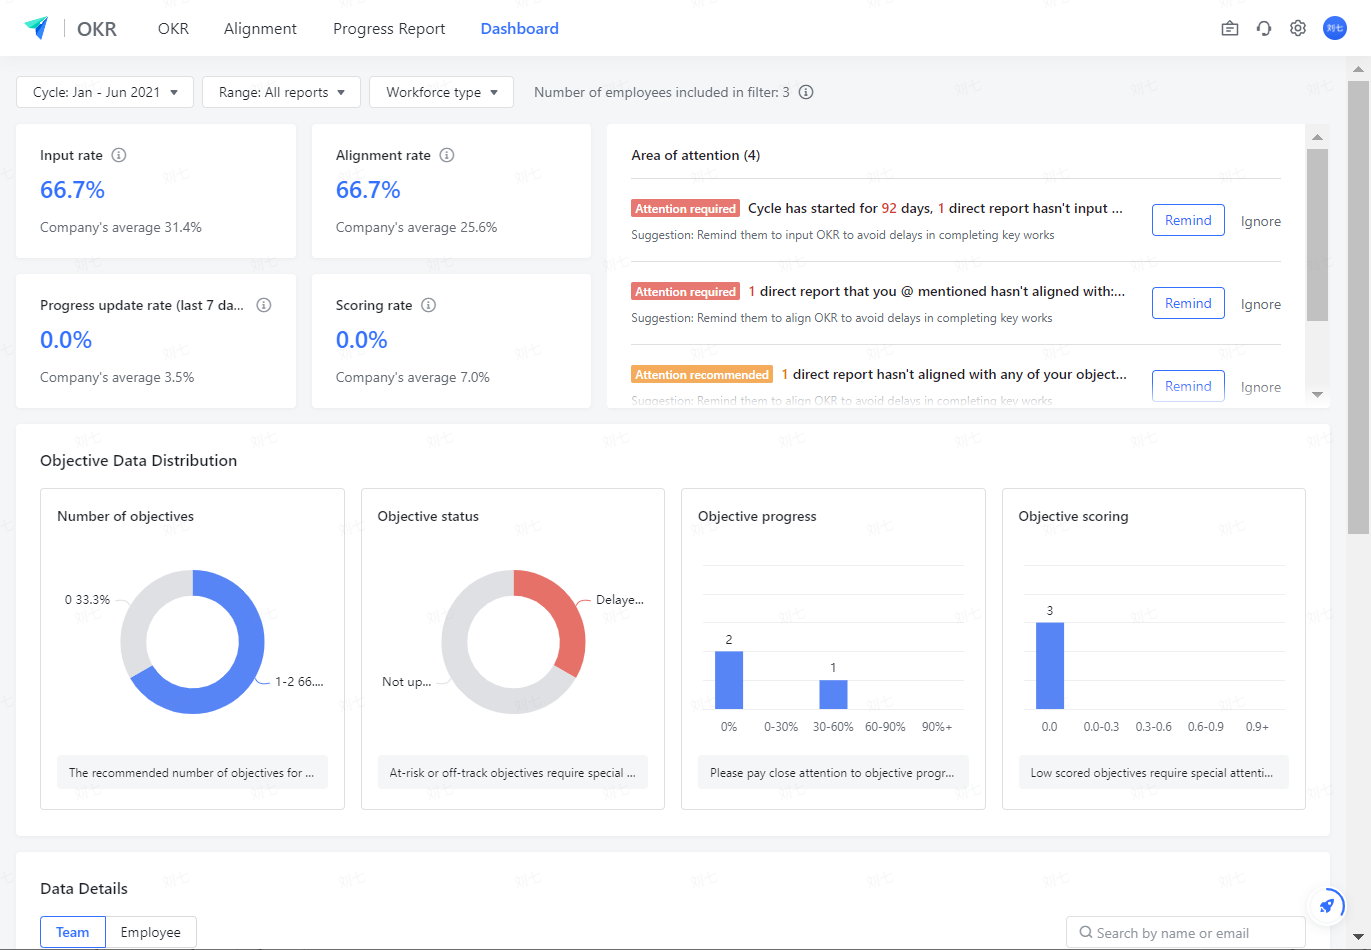Switch to Employee data view
The height and width of the screenshot is (950, 1371).
[151, 932]
